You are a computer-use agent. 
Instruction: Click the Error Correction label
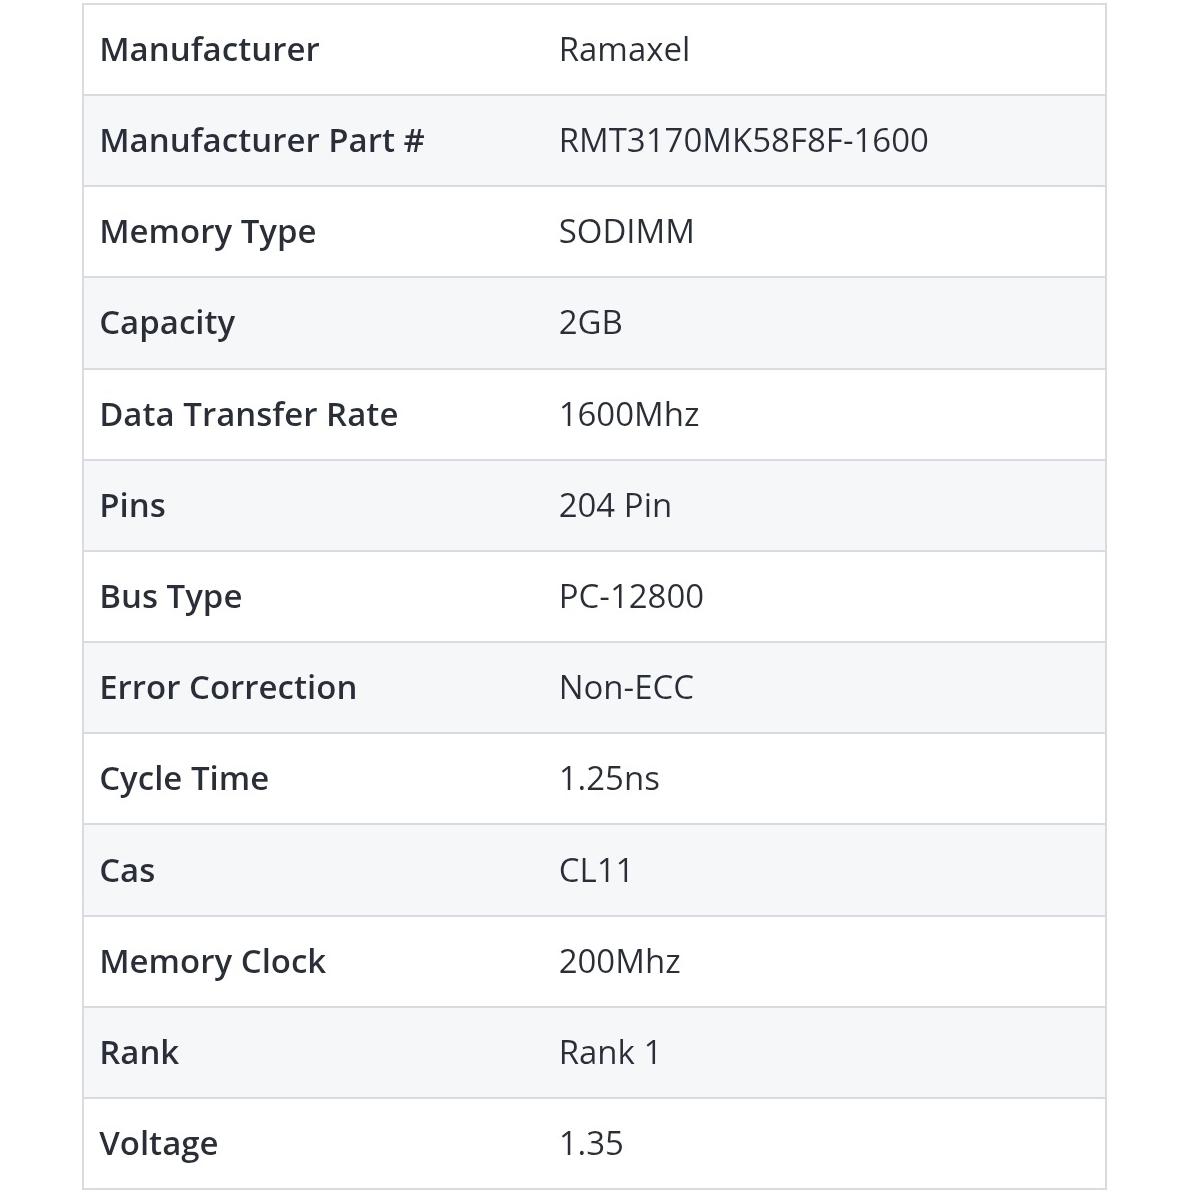(228, 688)
